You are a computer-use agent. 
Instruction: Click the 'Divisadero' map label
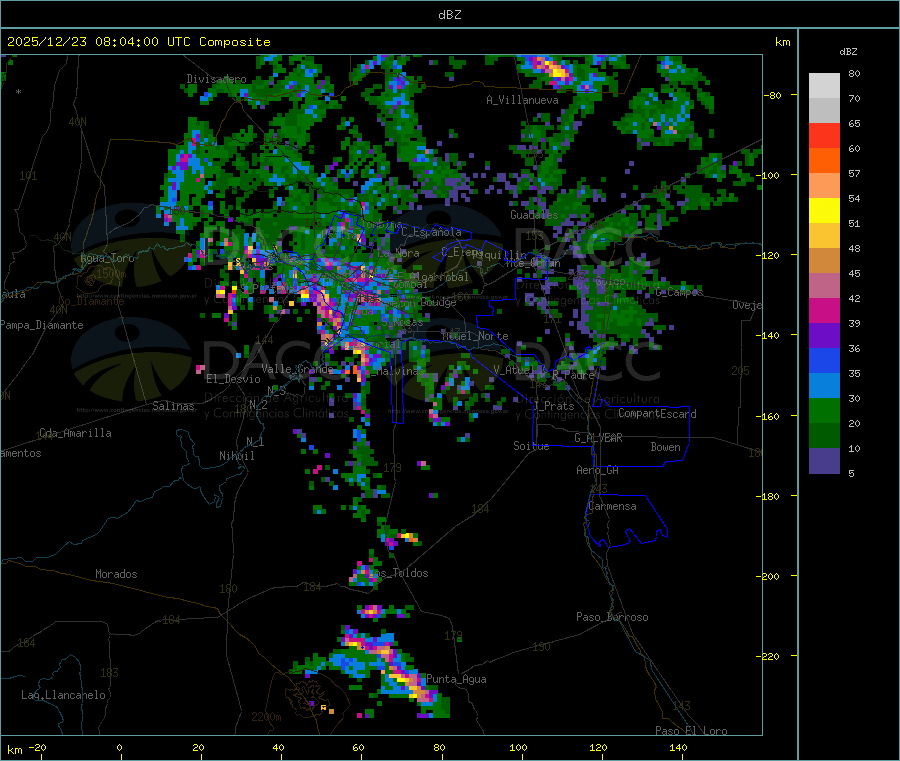216,79
